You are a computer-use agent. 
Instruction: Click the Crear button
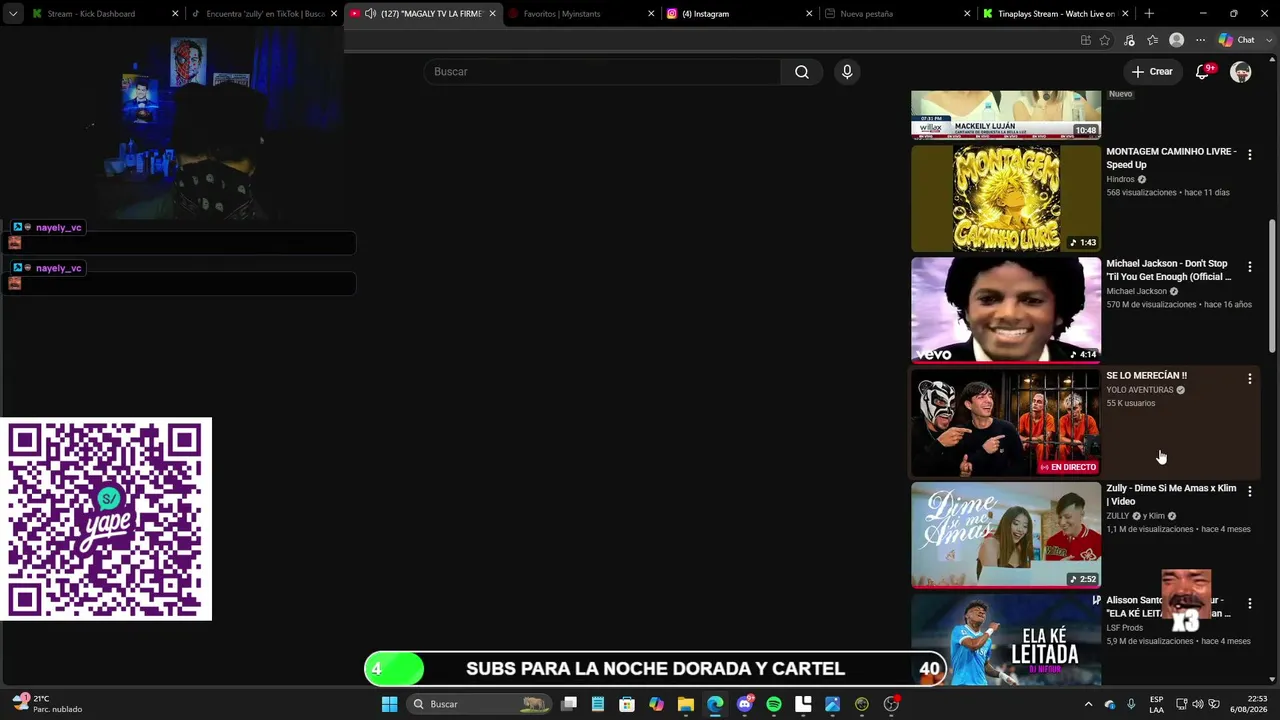tap(1151, 72)
